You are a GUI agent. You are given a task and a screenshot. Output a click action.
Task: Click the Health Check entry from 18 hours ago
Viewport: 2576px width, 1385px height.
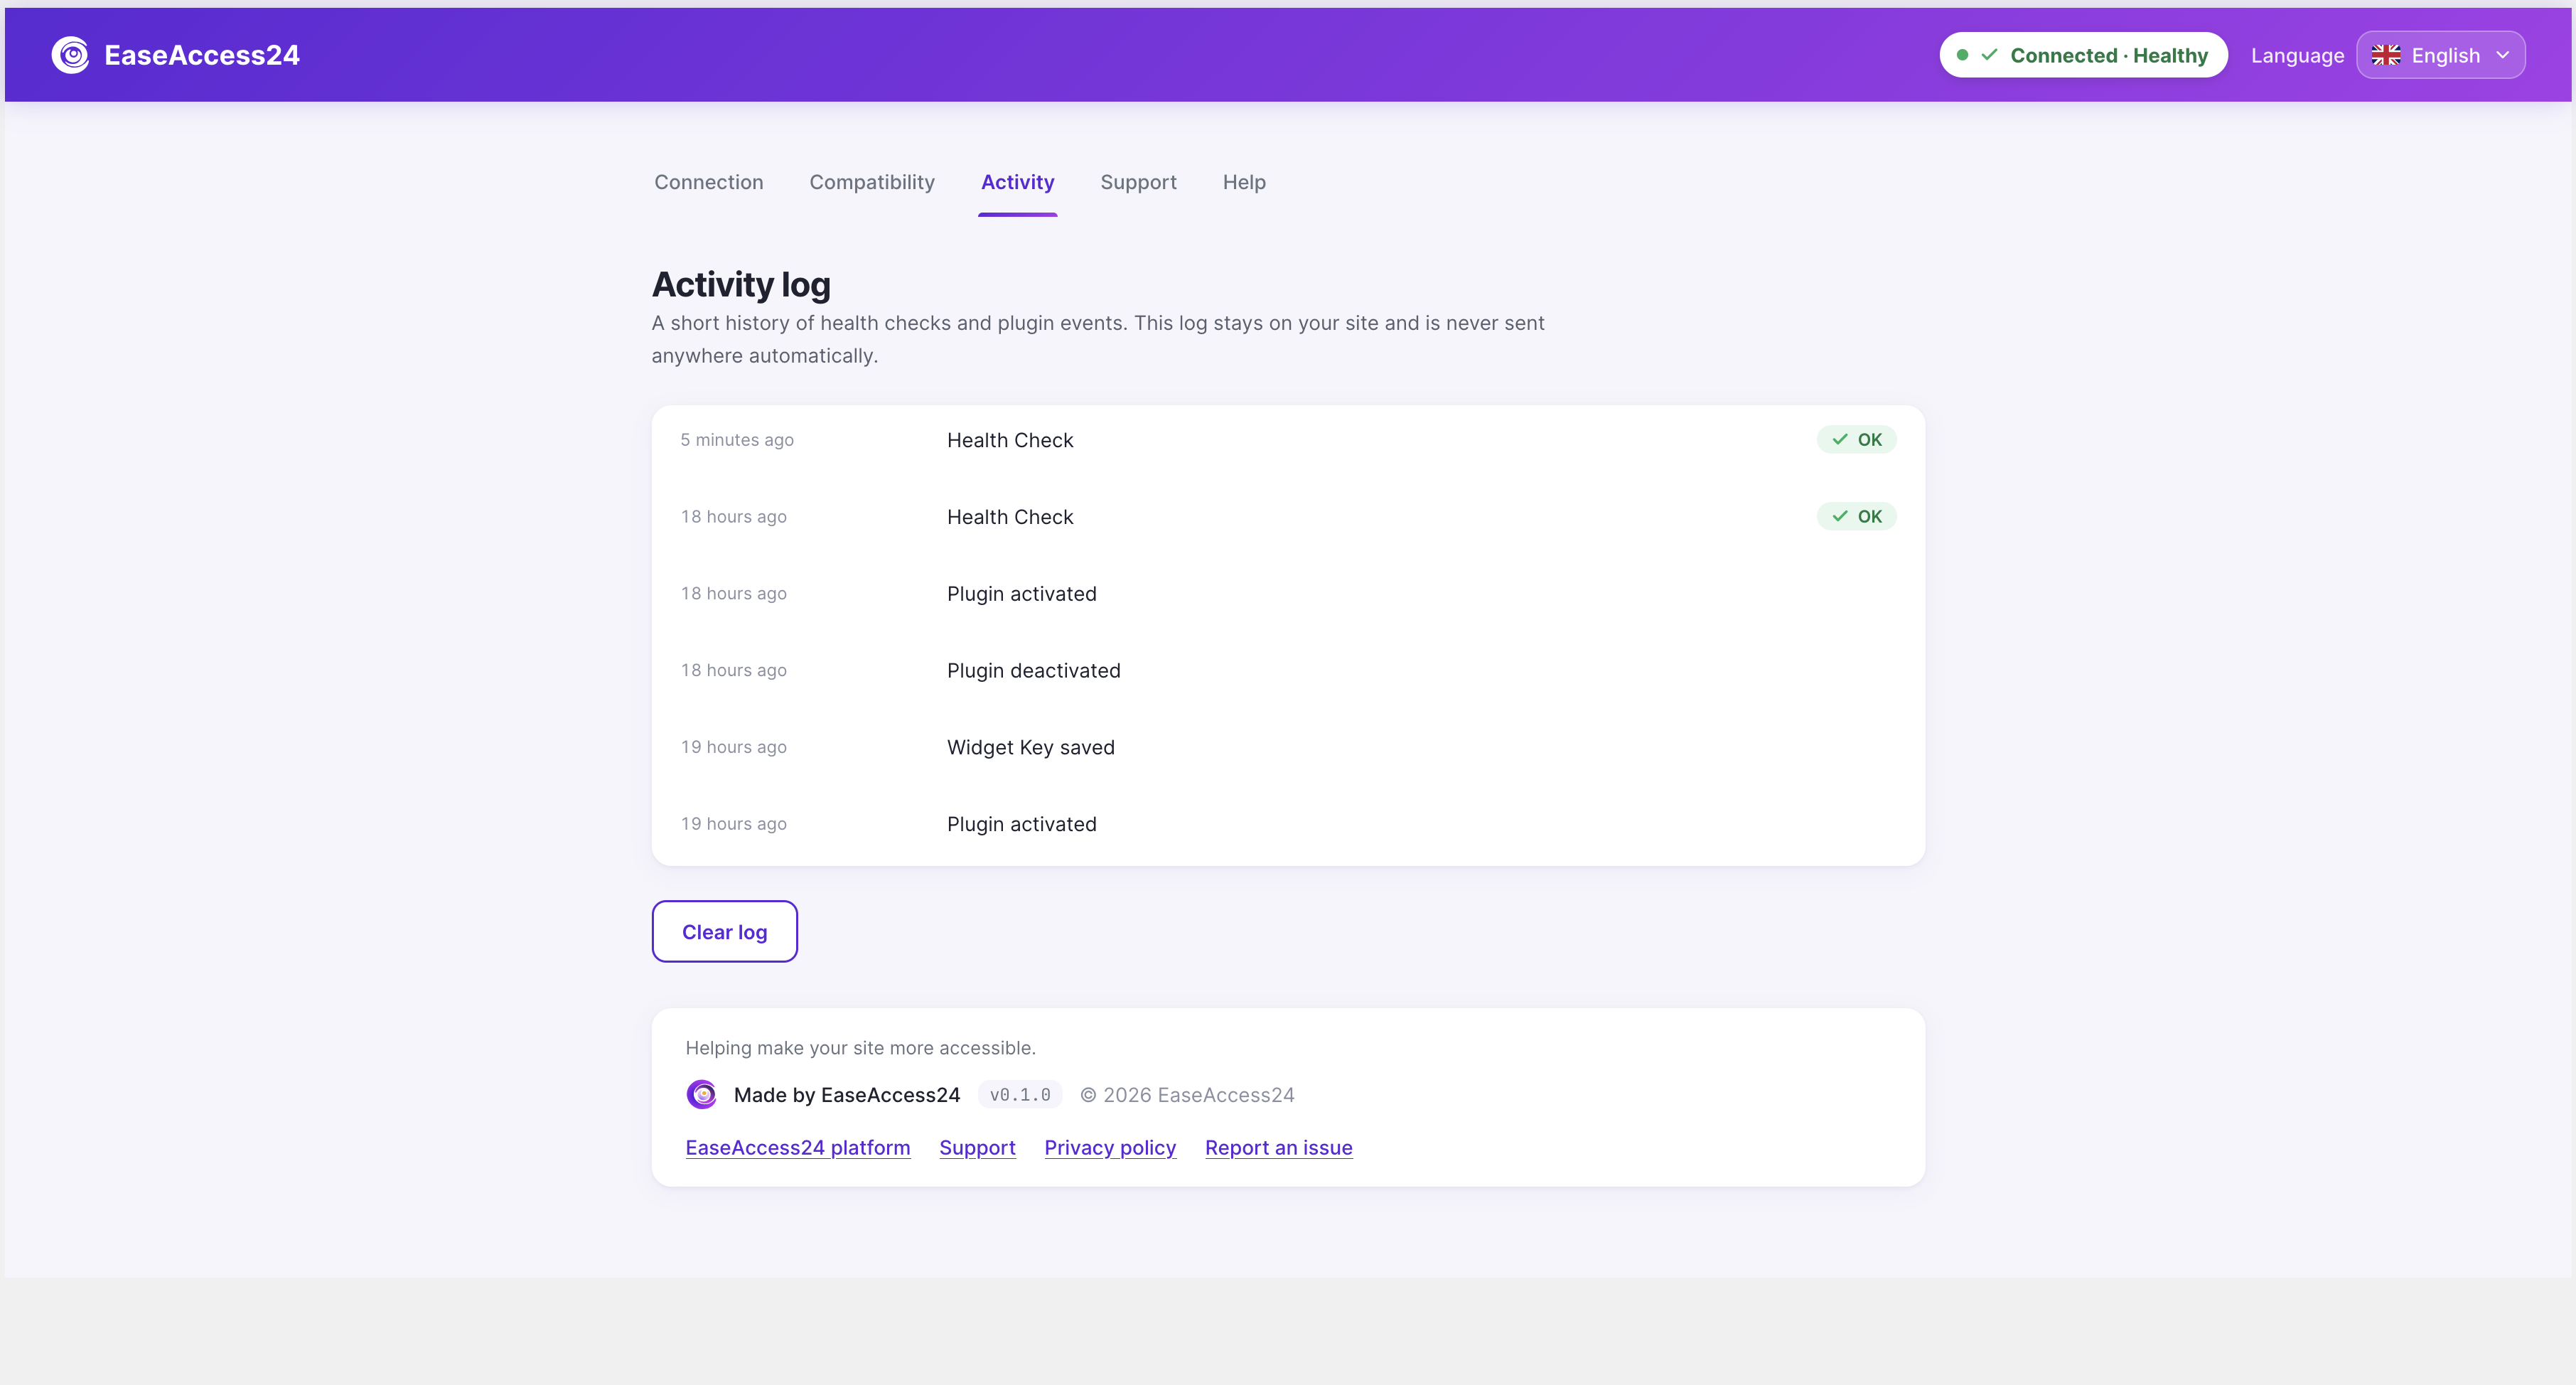point(1010,517)
